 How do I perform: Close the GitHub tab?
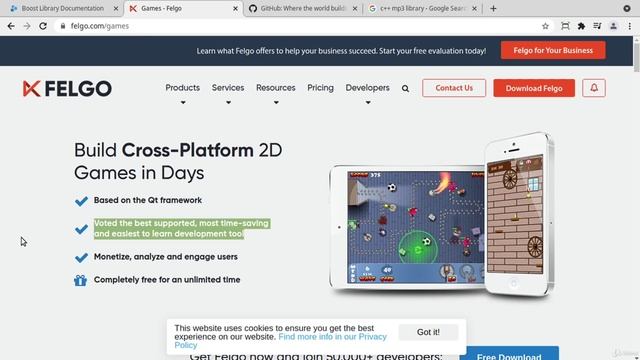pos(355,8)
